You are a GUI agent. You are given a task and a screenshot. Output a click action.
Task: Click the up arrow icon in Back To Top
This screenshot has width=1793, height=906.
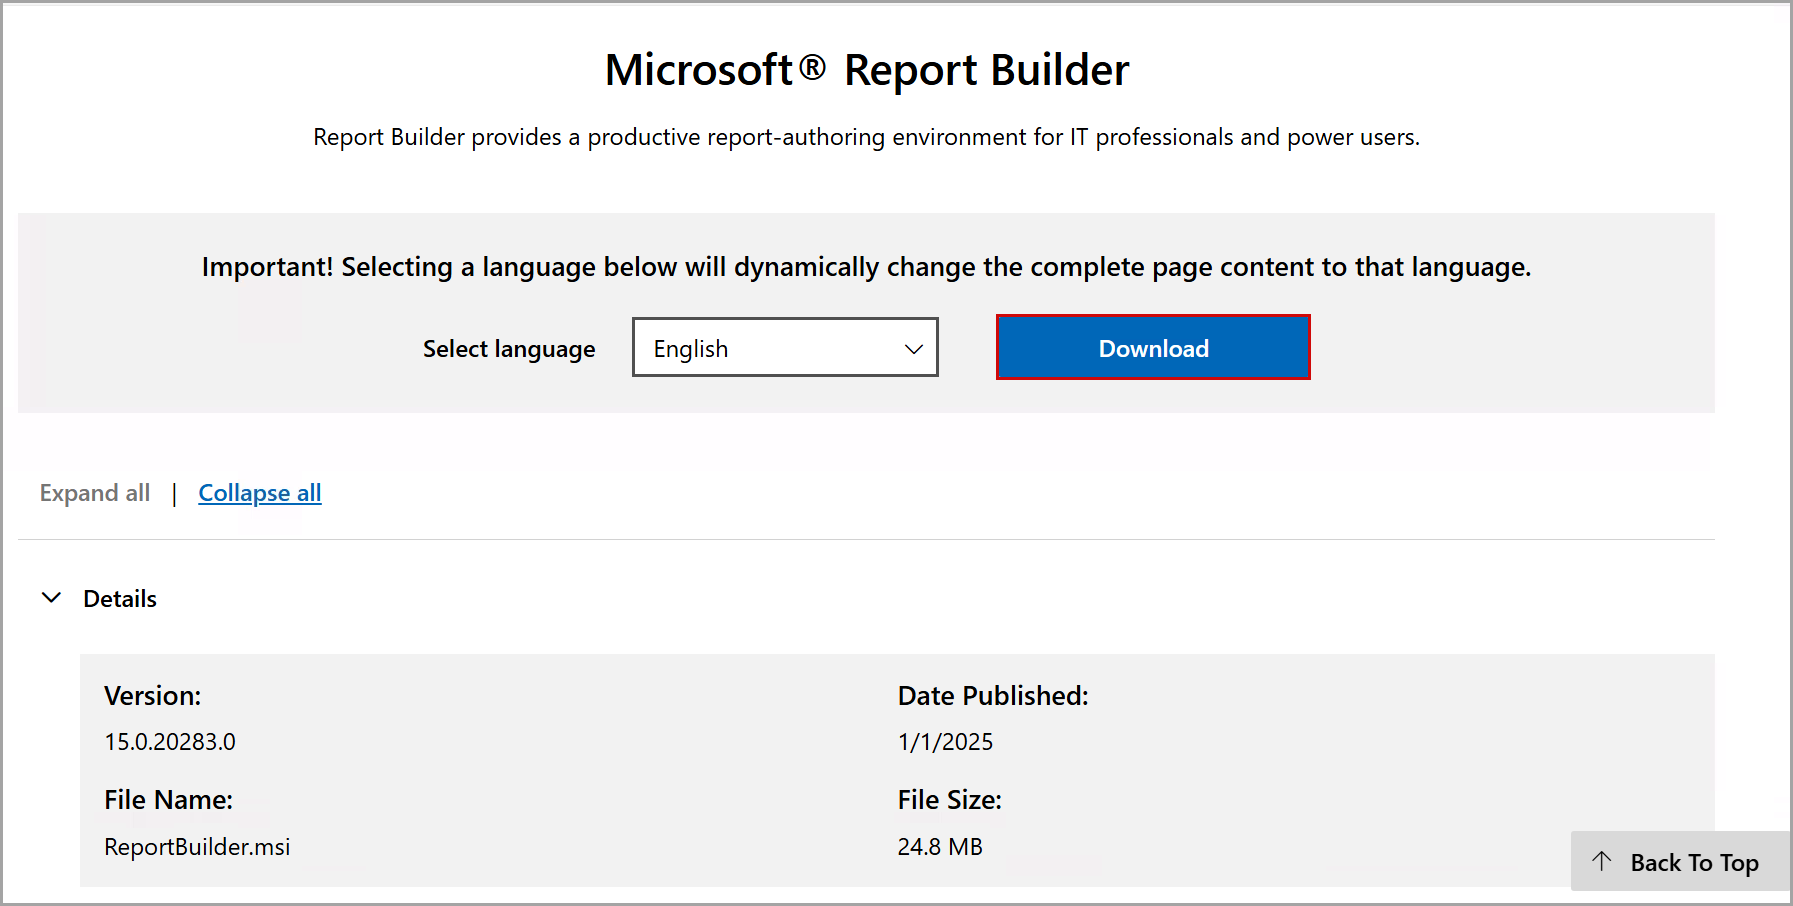coord(1602,861)
